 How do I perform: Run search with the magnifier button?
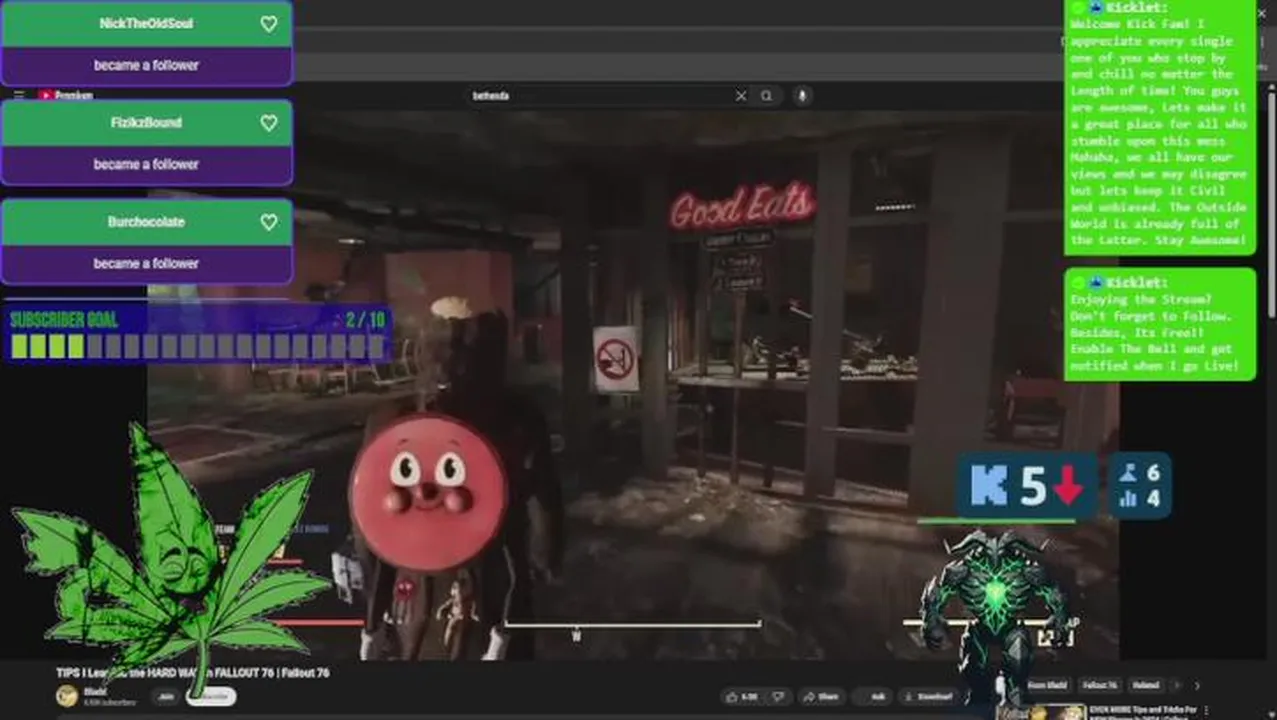coord(767,96)
